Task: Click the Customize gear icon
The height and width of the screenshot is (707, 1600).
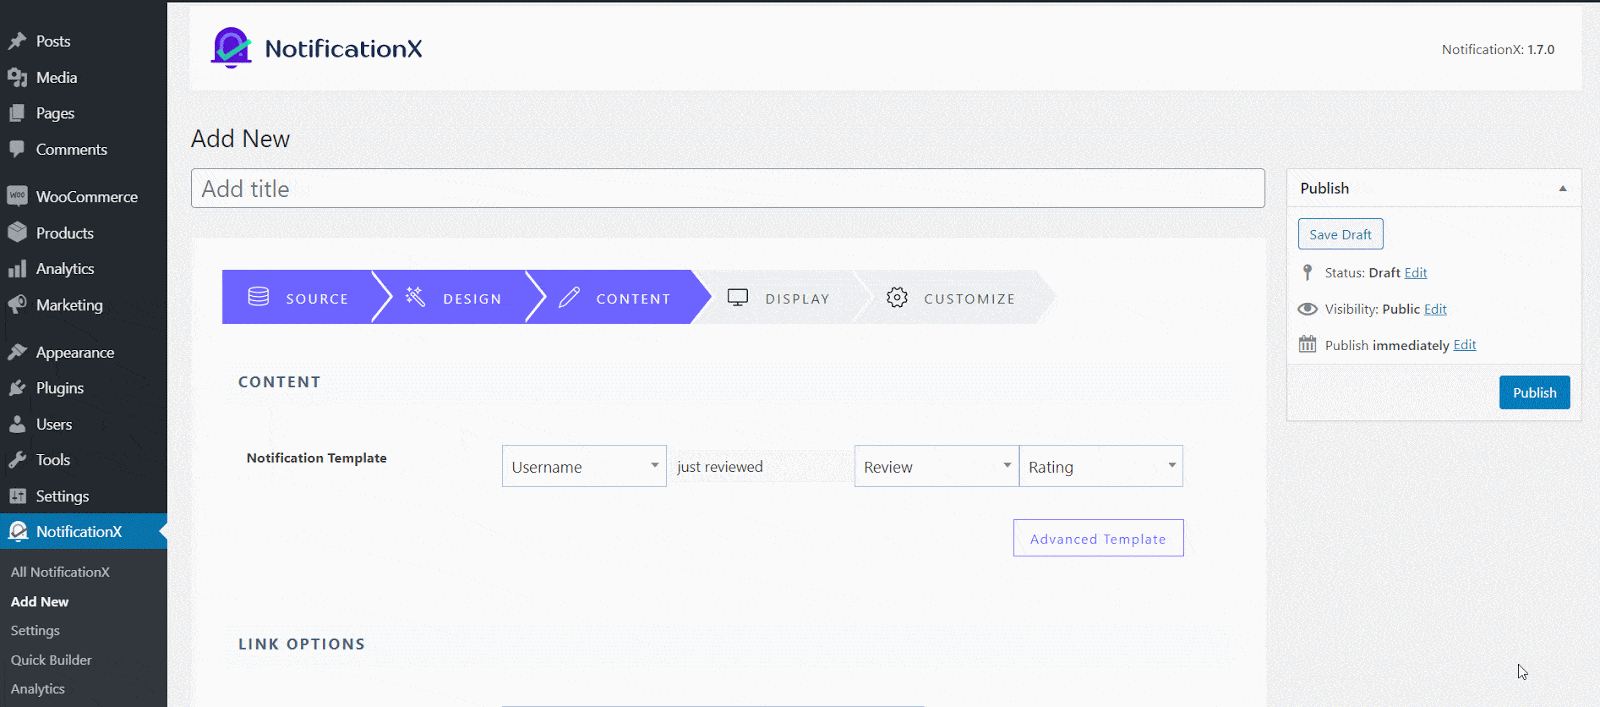Action: [897, 297]
